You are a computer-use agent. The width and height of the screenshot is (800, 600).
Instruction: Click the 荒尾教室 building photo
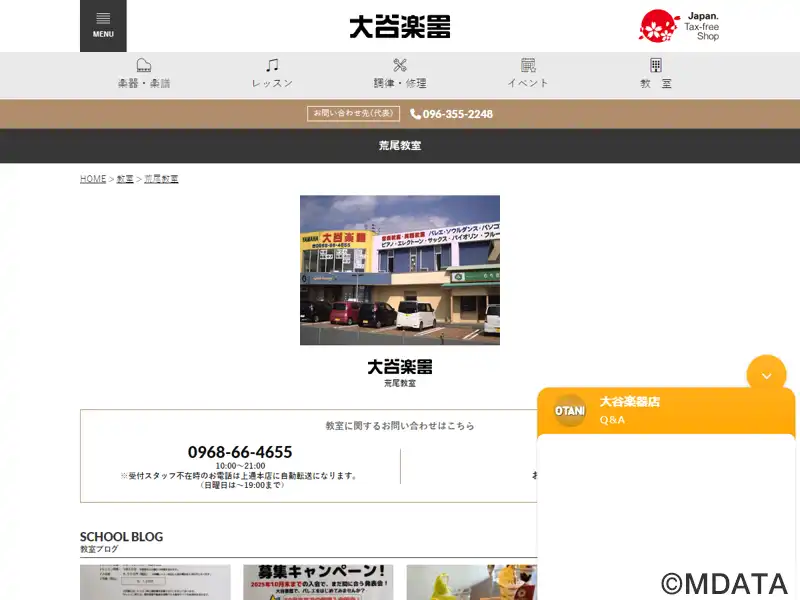click(400, 270)
